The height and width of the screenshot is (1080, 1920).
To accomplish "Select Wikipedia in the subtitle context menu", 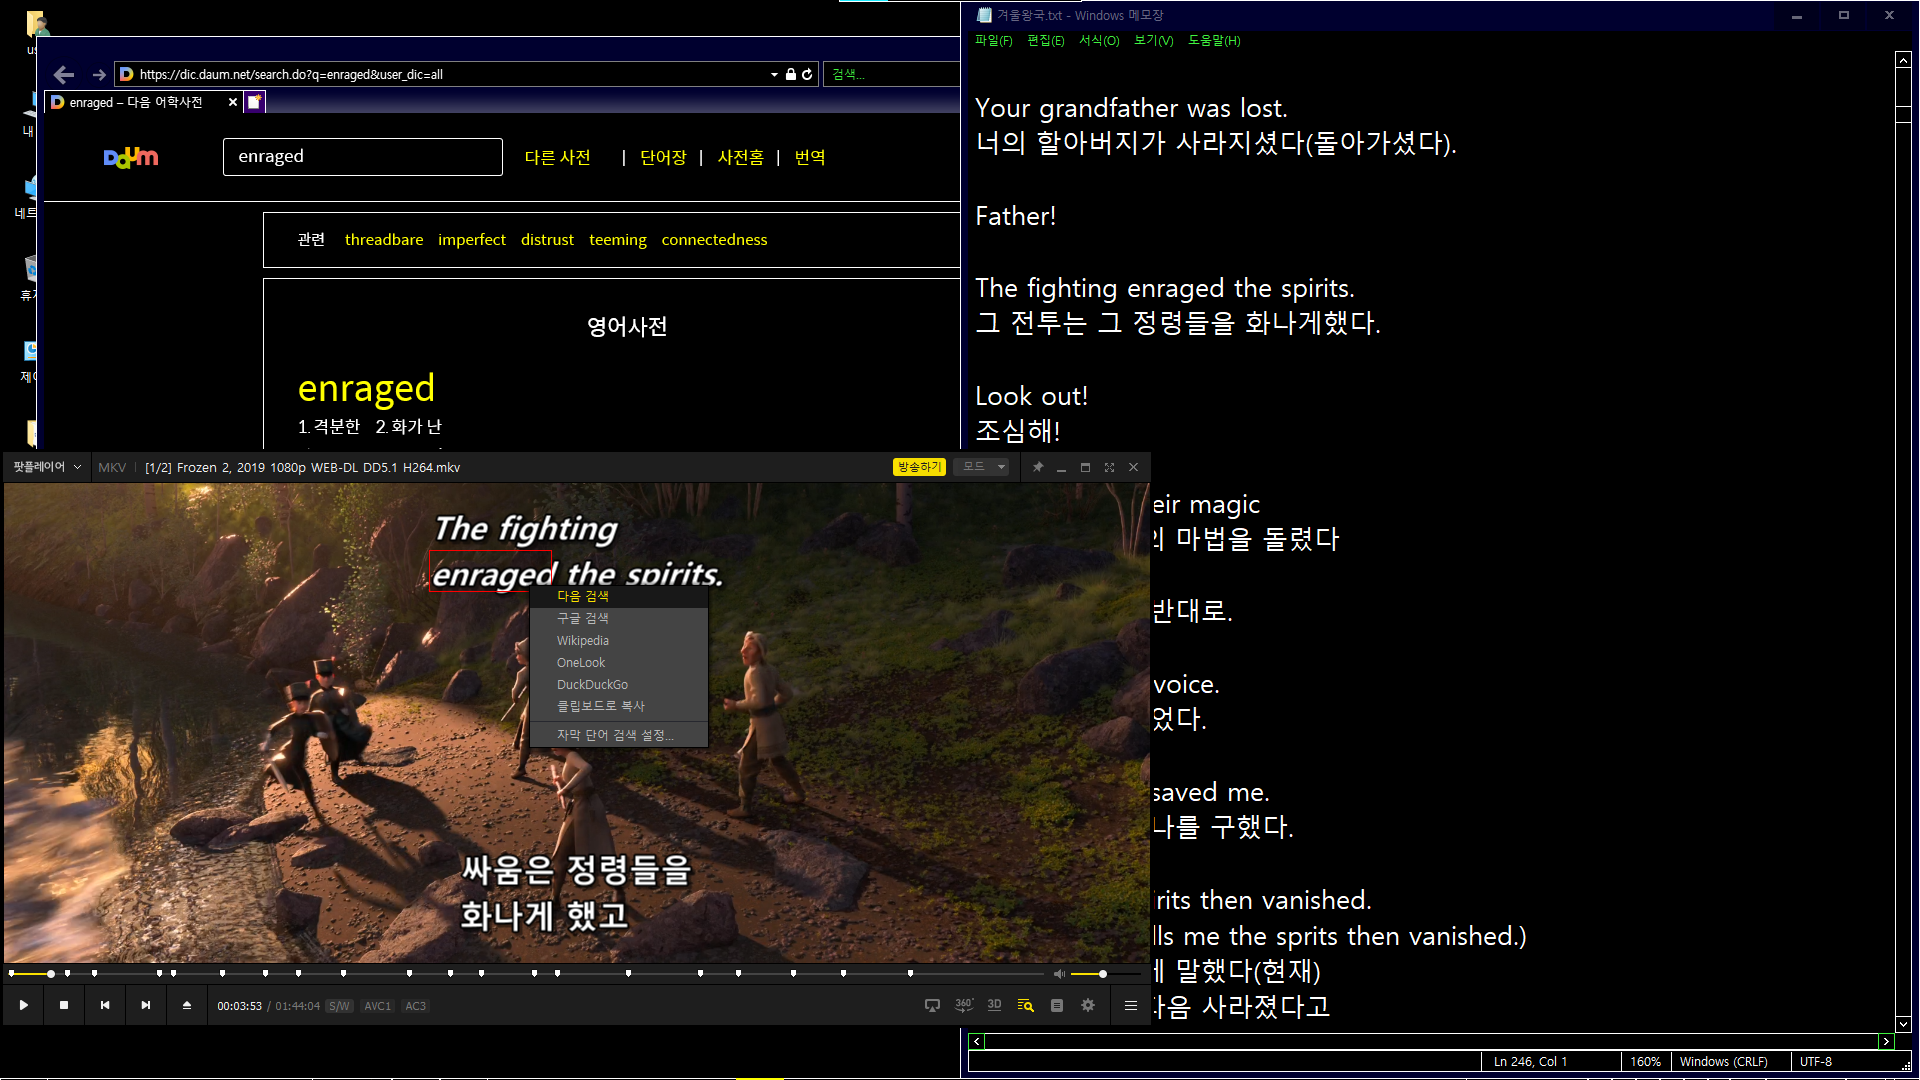I will [583, 640].
